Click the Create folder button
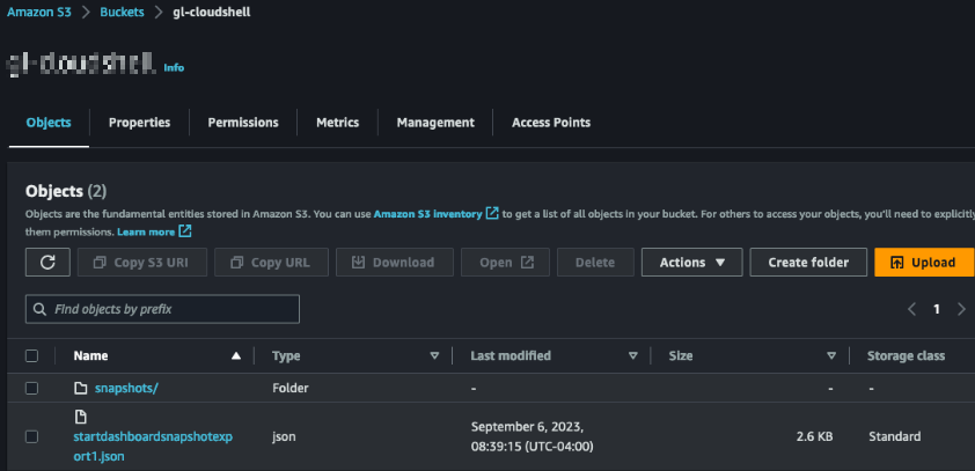Image resolution: width=977 pixels, height=472 pixels. point(808,262)
